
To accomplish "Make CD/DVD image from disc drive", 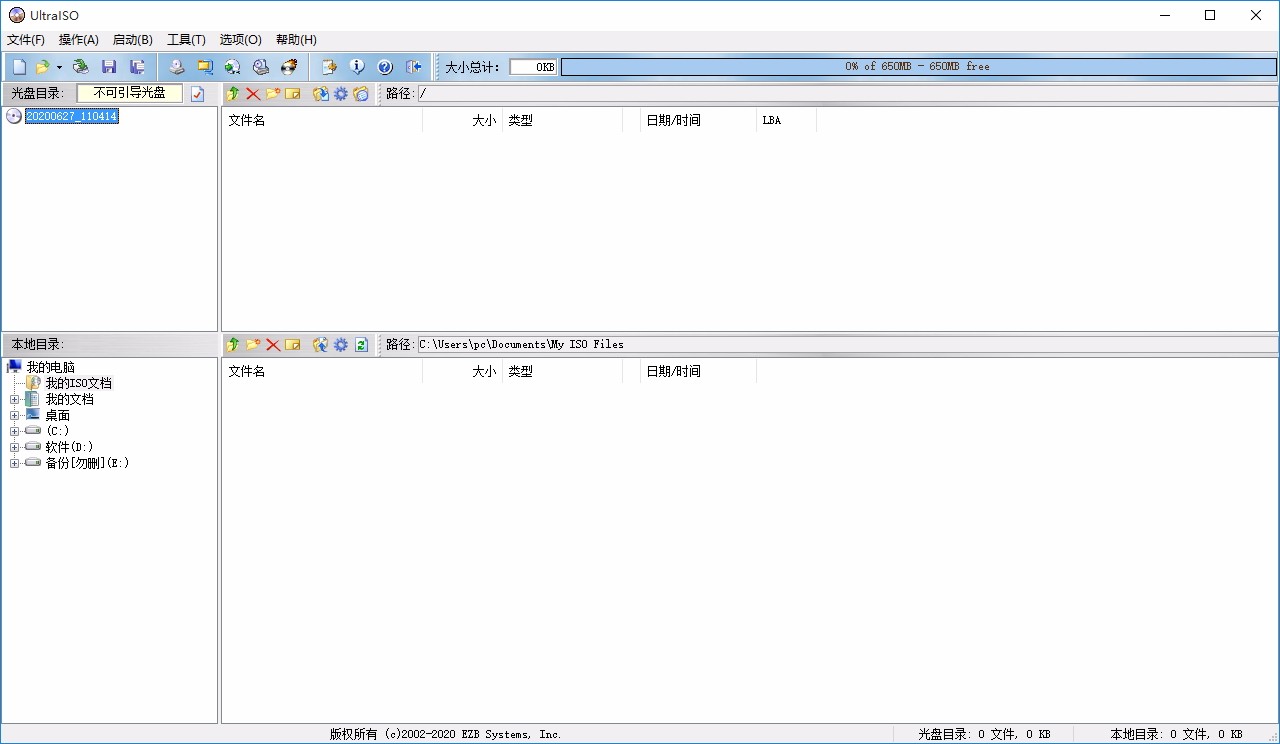I will pyautogui.click(x=176, y=66).
